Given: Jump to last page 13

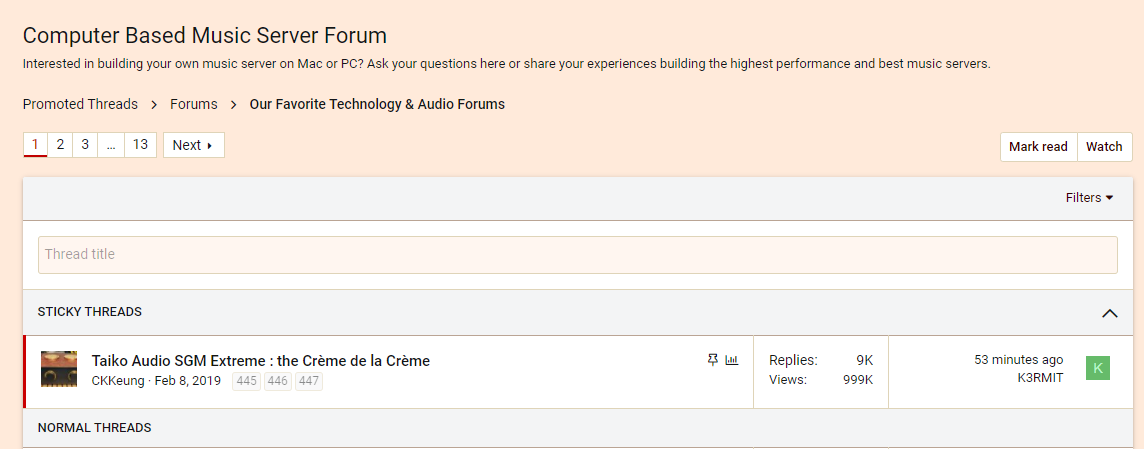Looking at the screenshot, I should point(141,145).
